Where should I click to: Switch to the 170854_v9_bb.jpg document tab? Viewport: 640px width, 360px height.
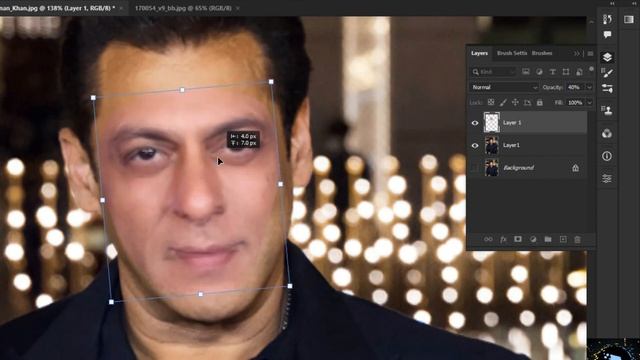(183, 8)
